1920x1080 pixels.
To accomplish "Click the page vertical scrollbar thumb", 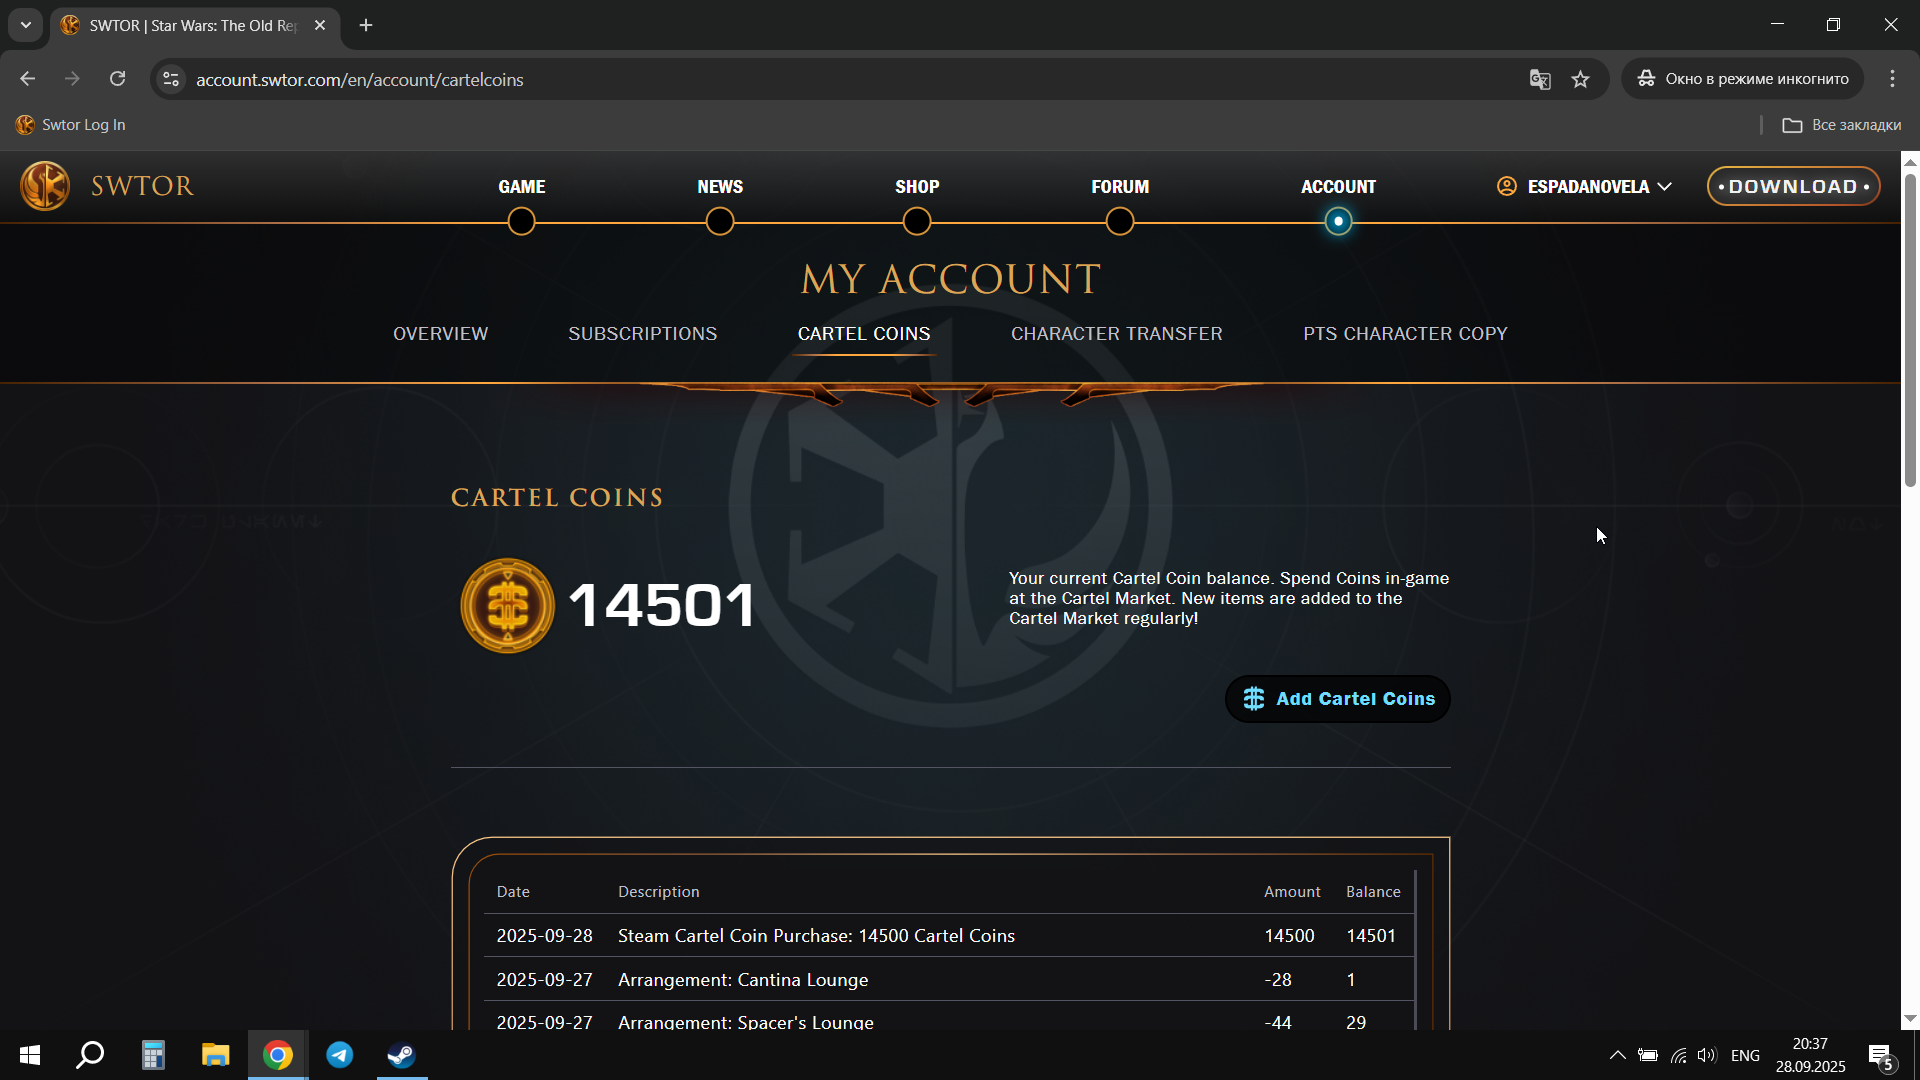I will pos(1910,330).
